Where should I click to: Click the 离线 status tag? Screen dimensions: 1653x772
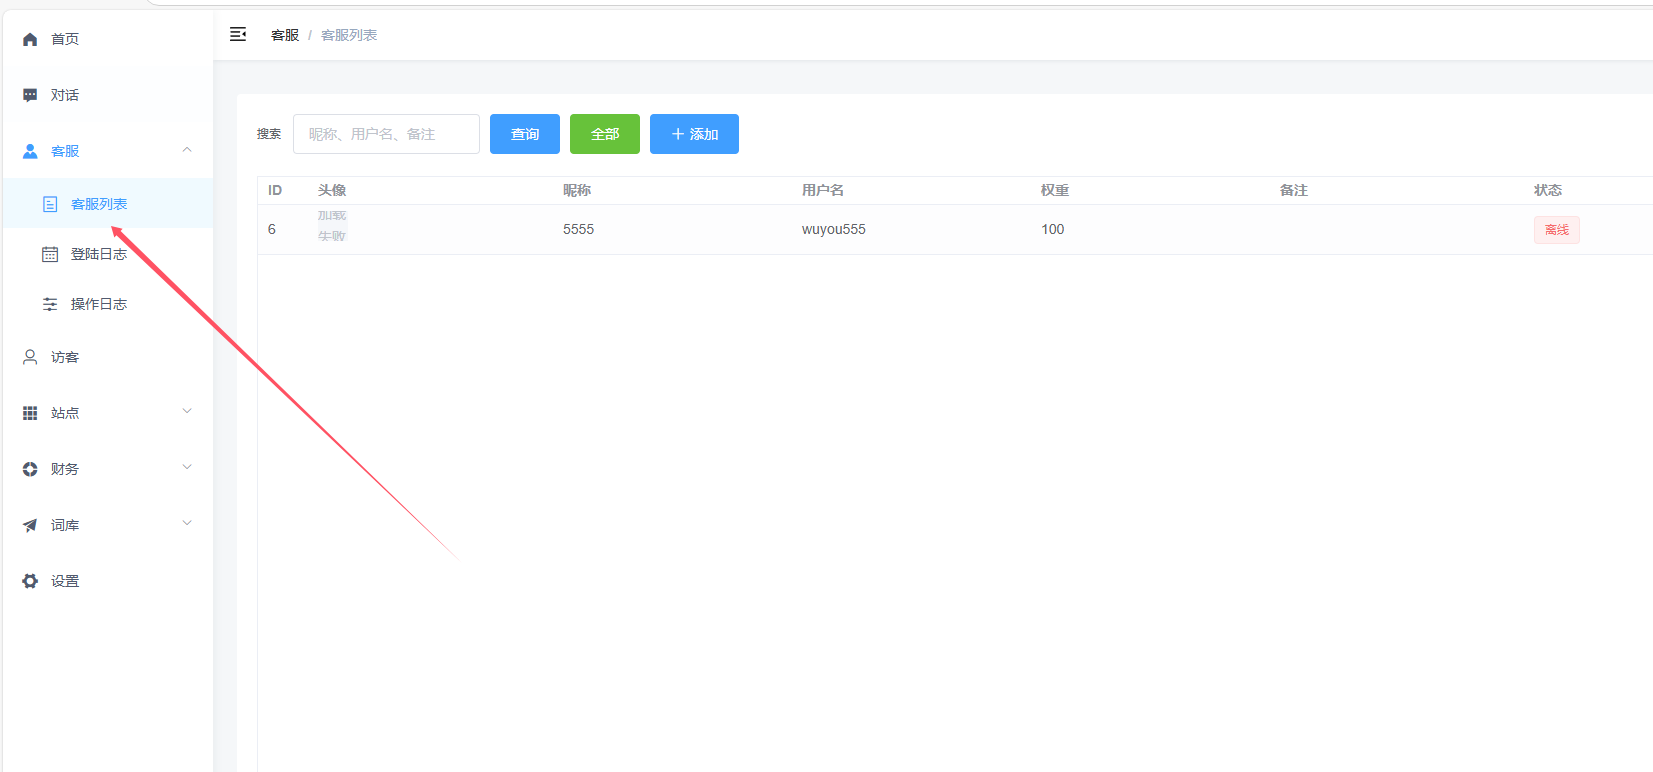[x=1557, y=230]
